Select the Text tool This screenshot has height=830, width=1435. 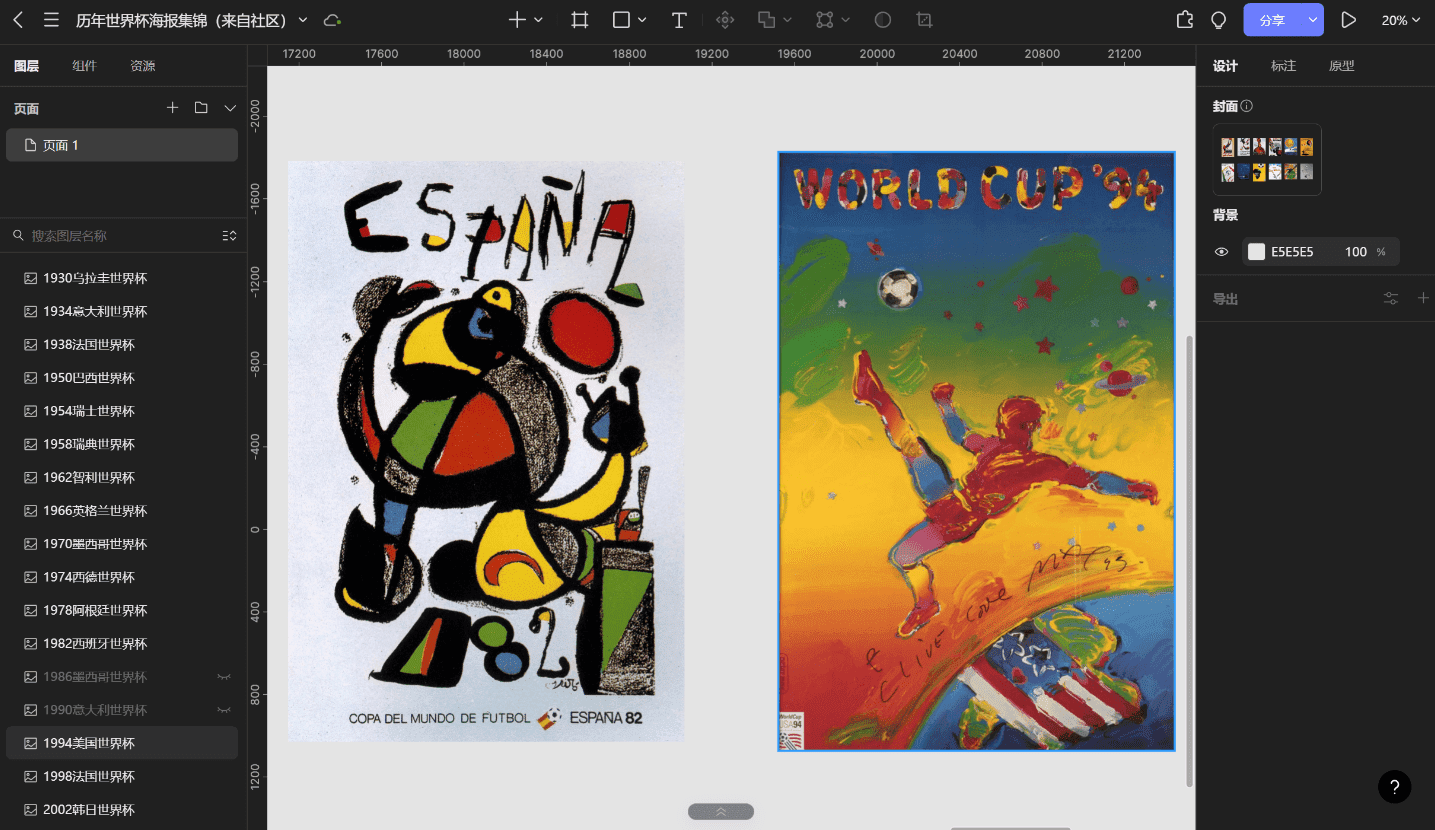(x=679, y=20)
